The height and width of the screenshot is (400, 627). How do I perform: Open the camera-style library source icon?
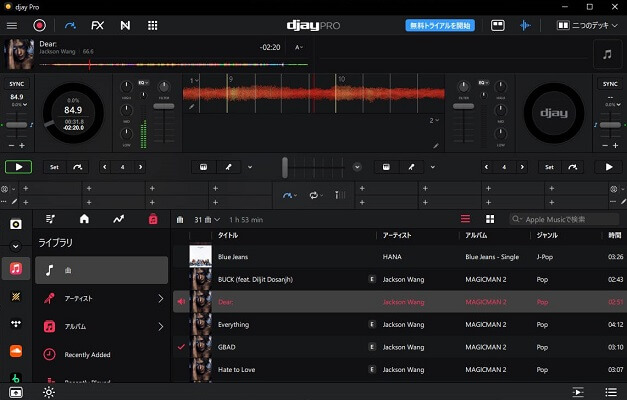point(16,224)
